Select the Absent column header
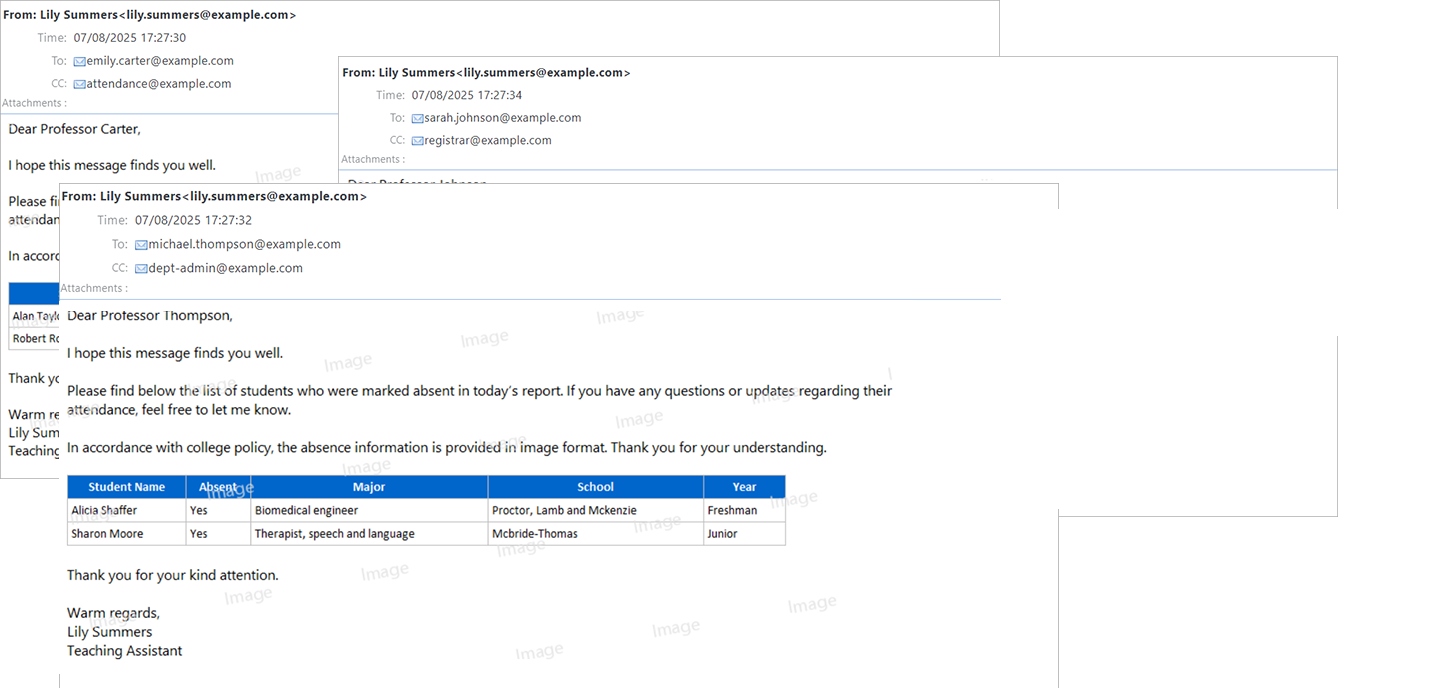 (218, 487)
